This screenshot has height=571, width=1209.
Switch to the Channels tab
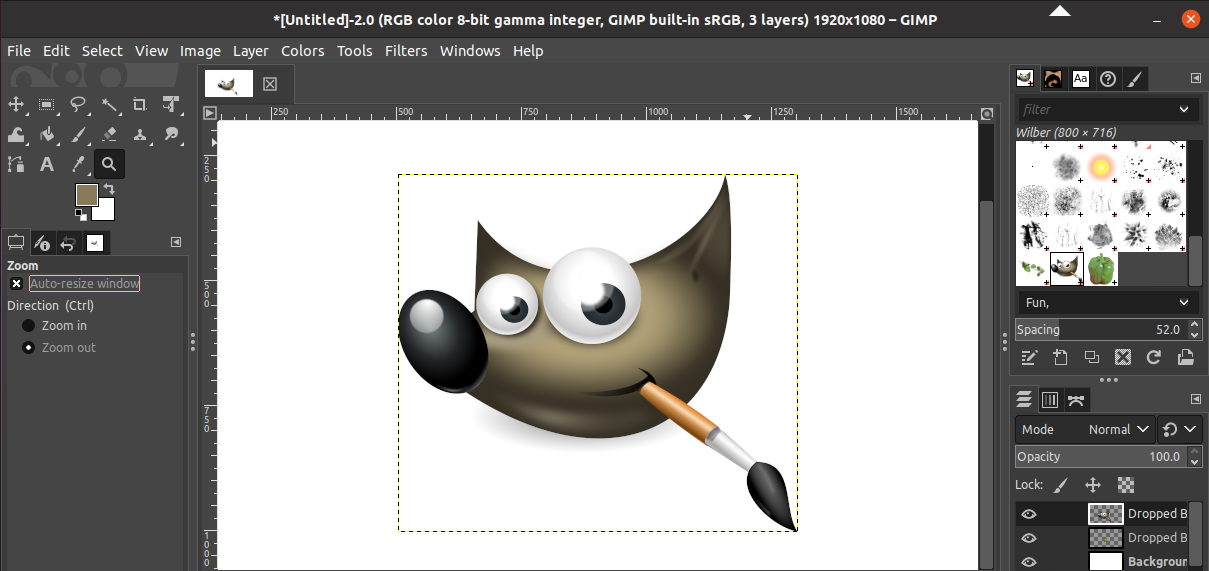pos(1050,400)
